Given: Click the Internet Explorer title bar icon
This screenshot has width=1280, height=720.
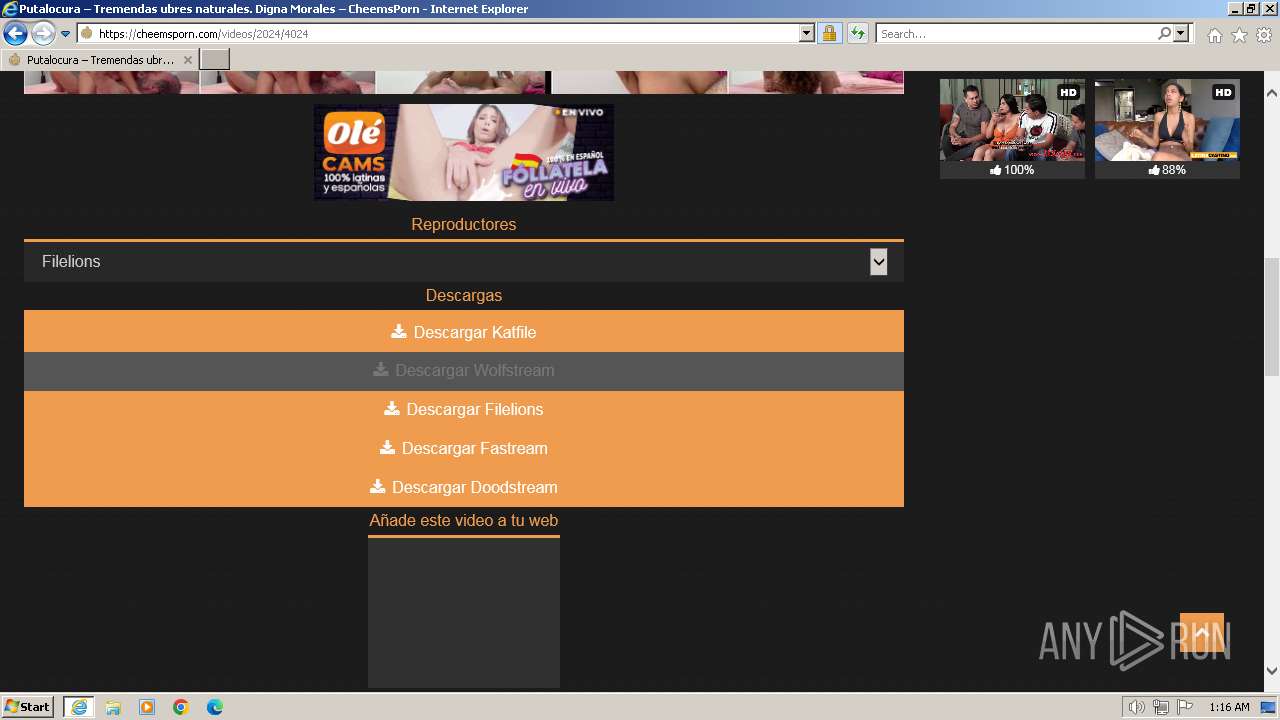Looking at the screenshot, I should [x=10, y=9].
